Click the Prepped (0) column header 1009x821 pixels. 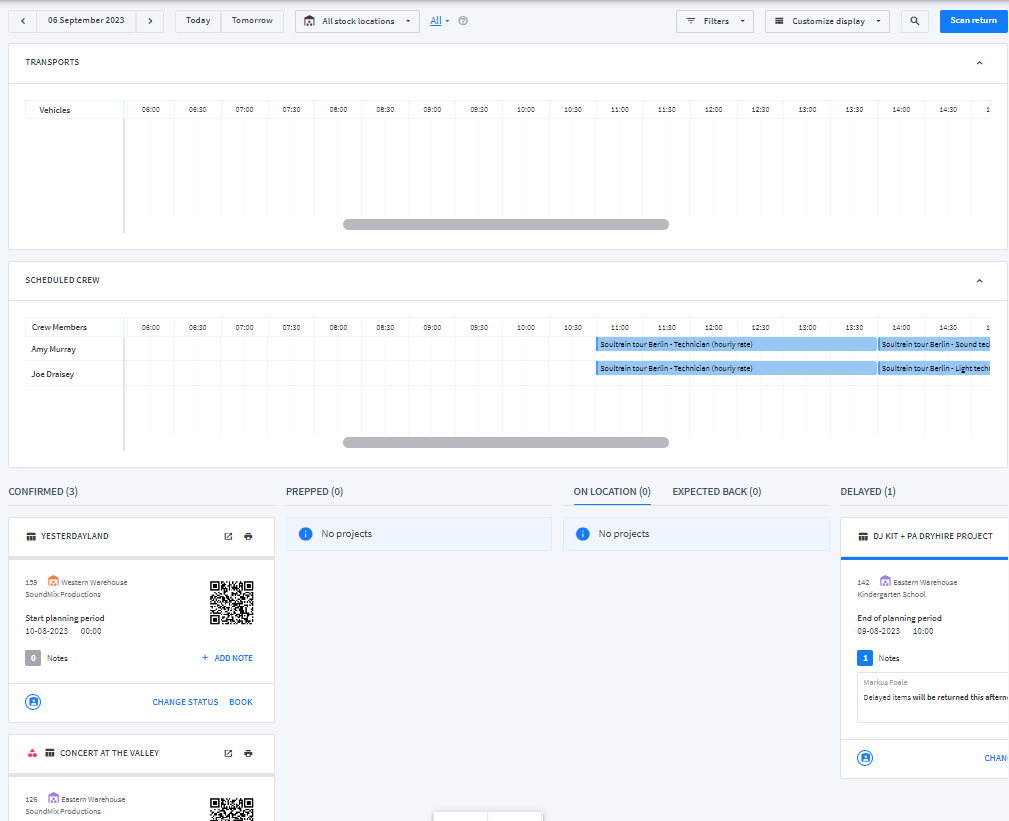point(315,492)
